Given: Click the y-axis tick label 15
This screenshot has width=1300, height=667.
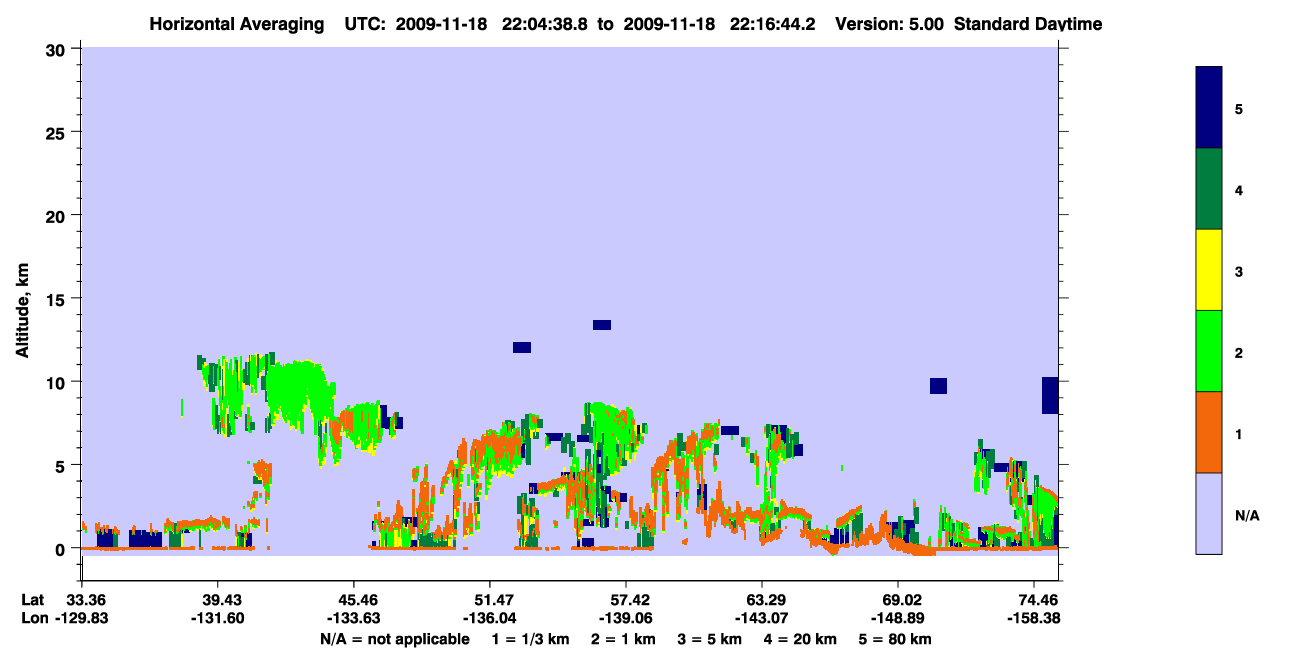Looking at the screenshot, I should point(58,299).
